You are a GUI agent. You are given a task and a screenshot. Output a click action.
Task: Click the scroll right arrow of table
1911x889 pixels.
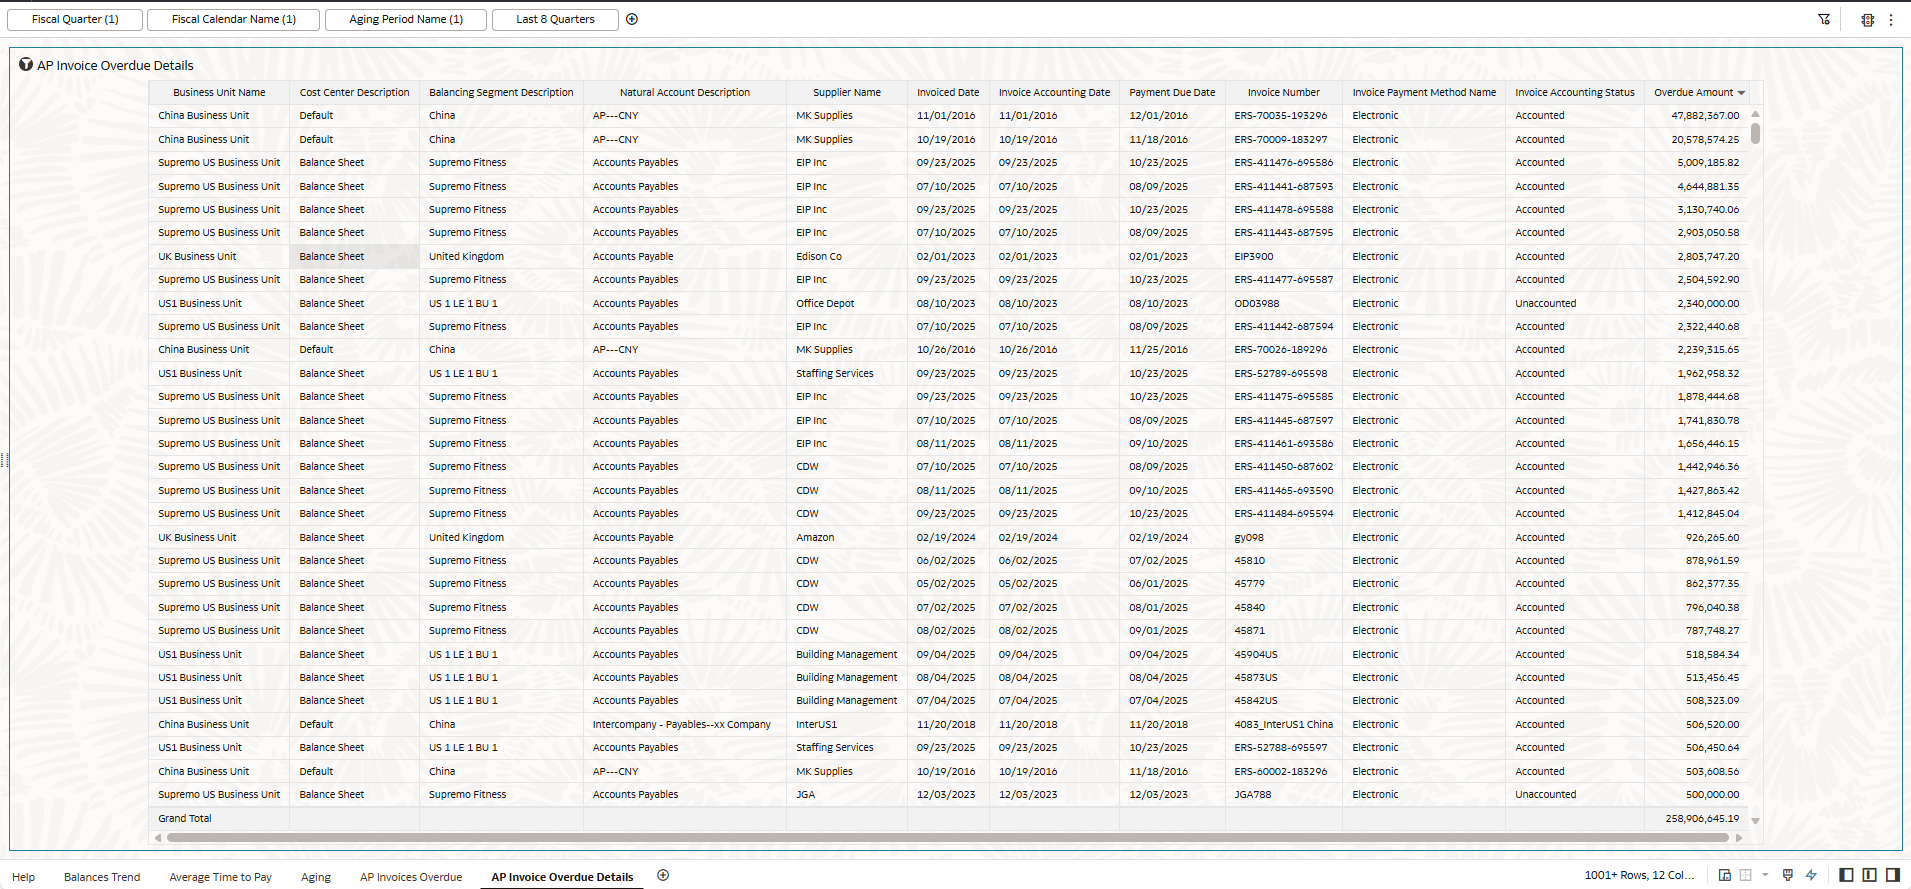[1739, 838]
